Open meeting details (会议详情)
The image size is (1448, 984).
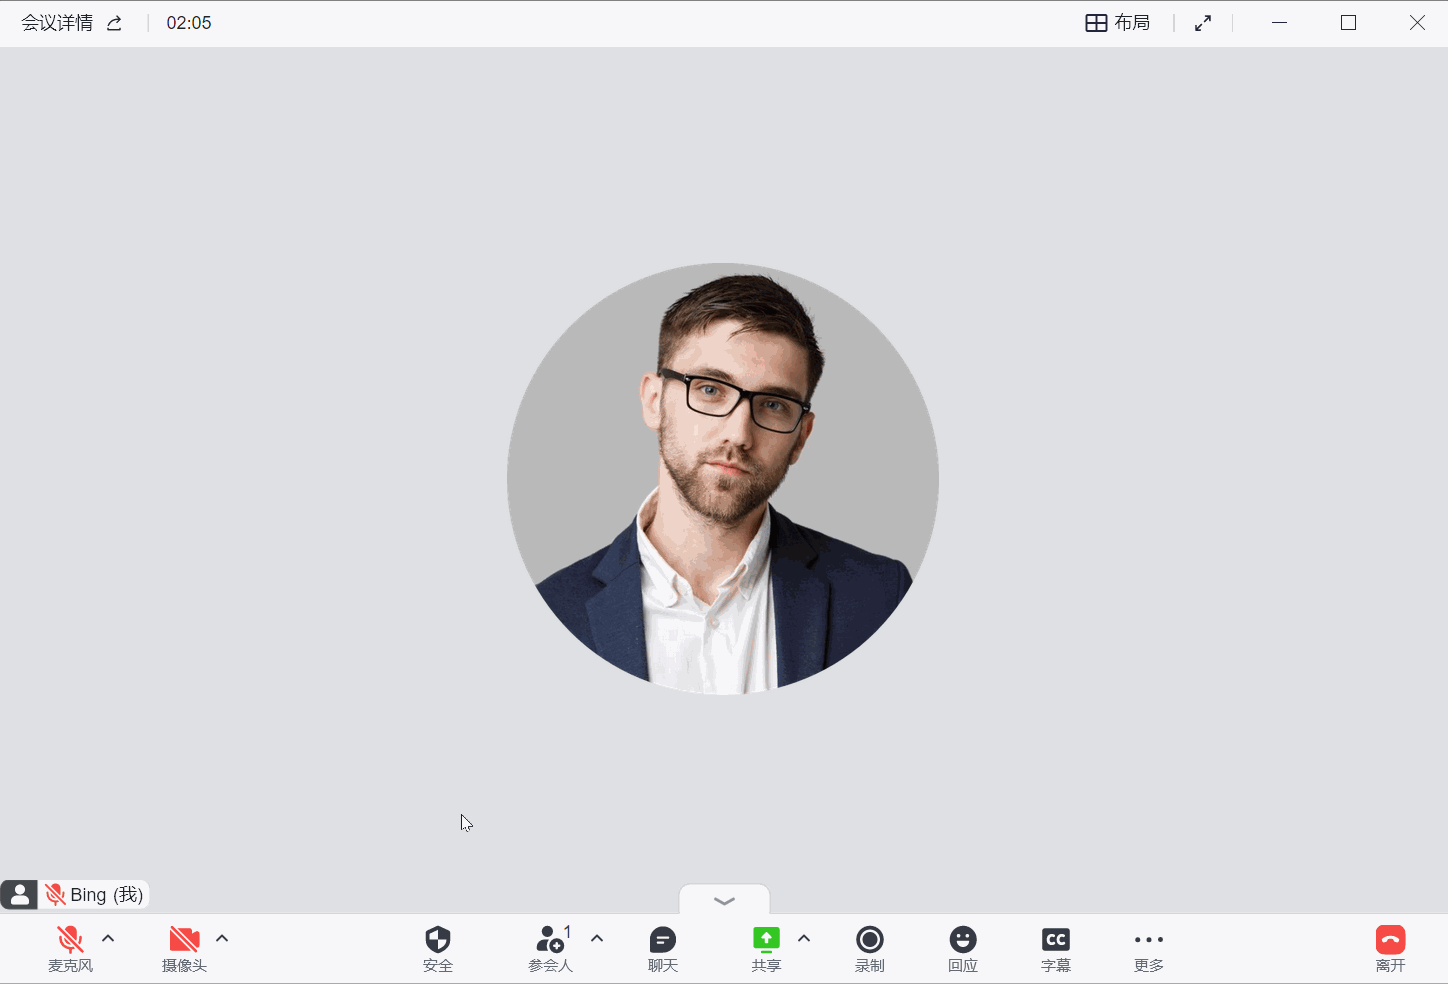(57, 23)
